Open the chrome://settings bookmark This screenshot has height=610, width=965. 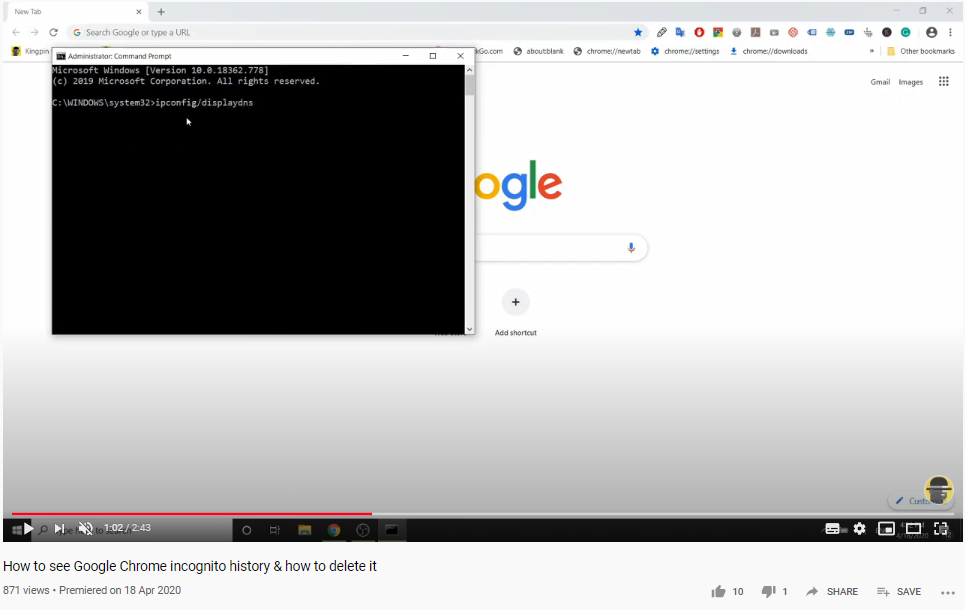point(685,51)
